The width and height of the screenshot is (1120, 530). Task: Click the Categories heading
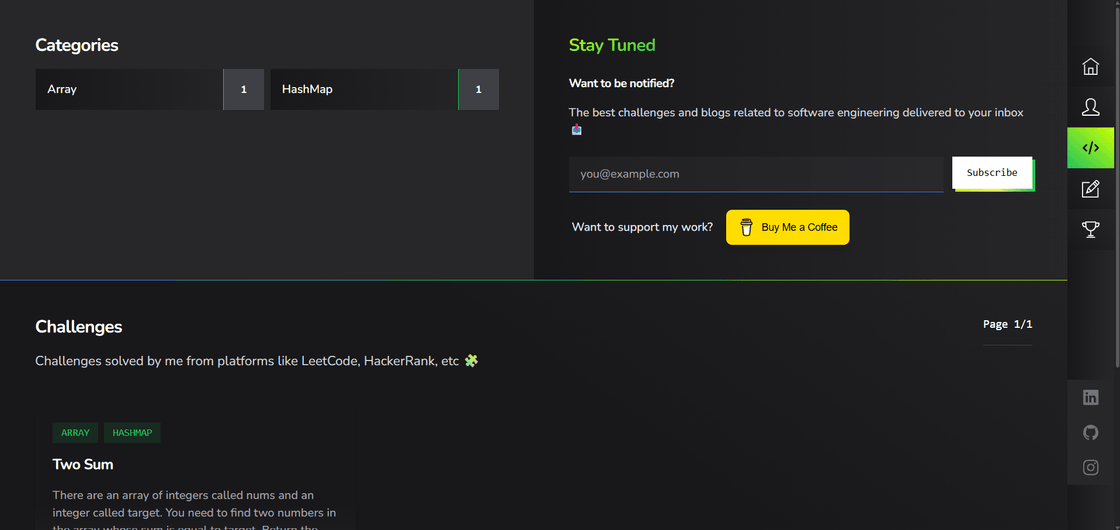(76, 45)
